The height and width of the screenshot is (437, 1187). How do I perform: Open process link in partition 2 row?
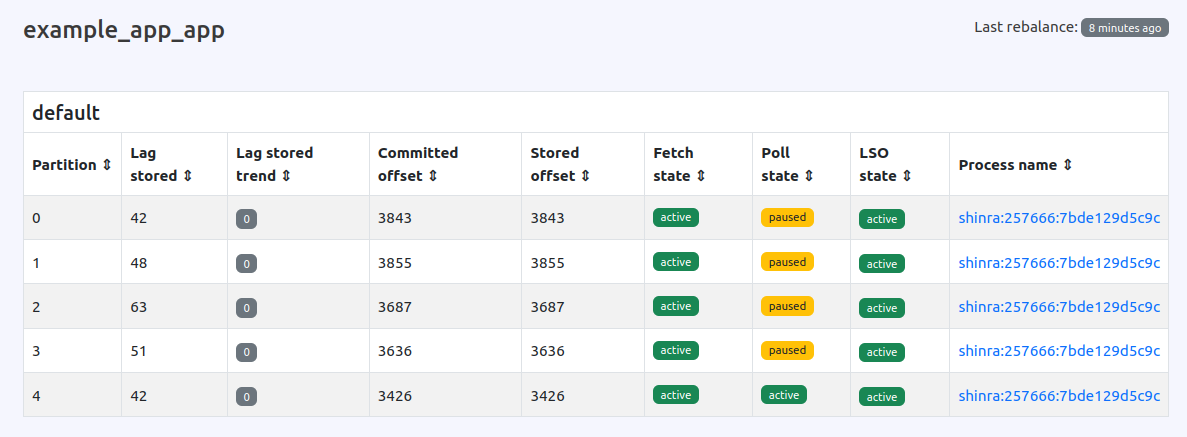coord(1059,307)
